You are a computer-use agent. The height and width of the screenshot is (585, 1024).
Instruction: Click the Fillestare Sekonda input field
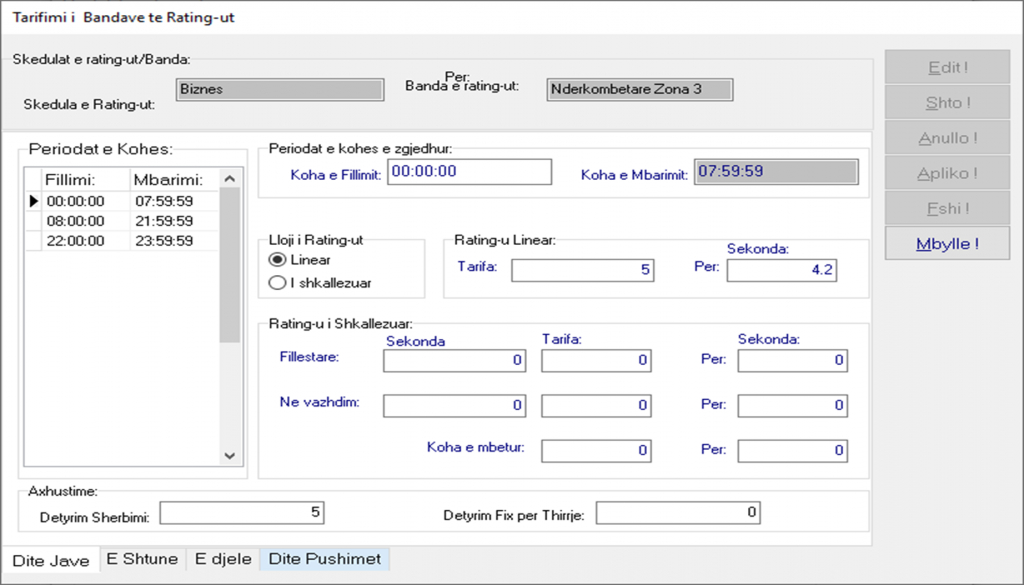click(455, 360)
